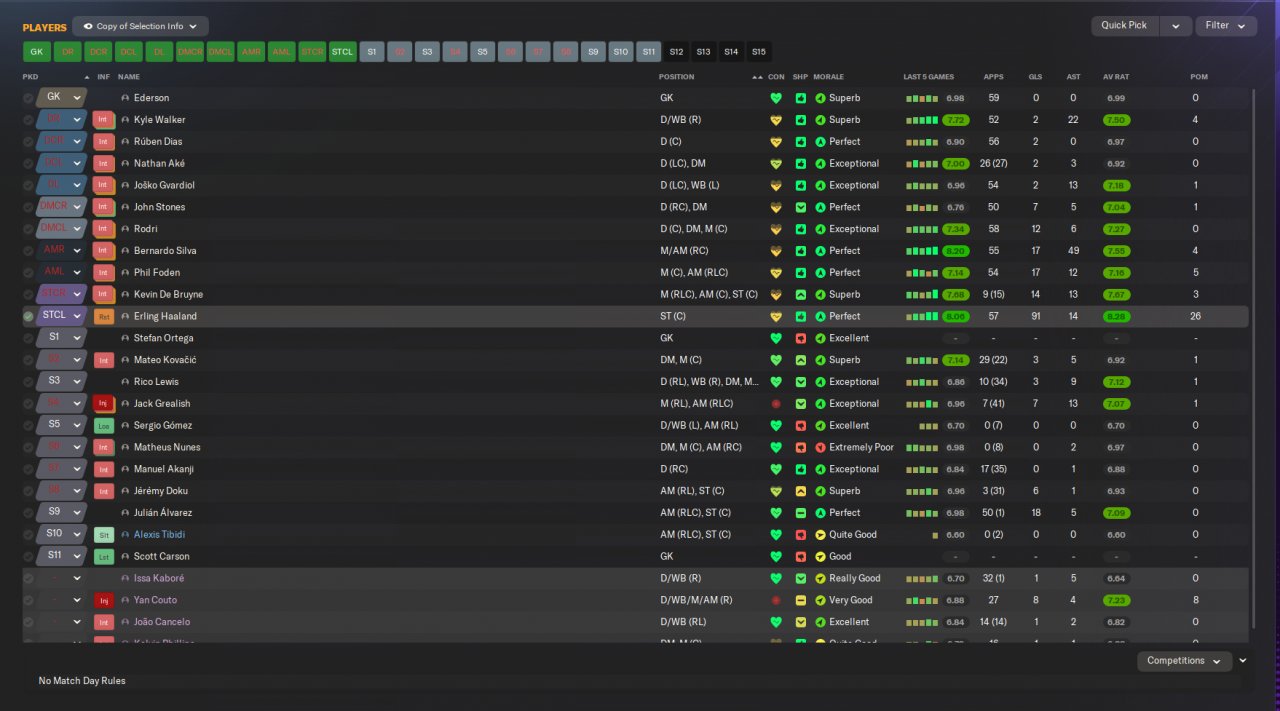The width and height of the screenshot is (1280, 711).
Task: Click the Inj badge beside Jack Grealish
Action: click(103, 404)
